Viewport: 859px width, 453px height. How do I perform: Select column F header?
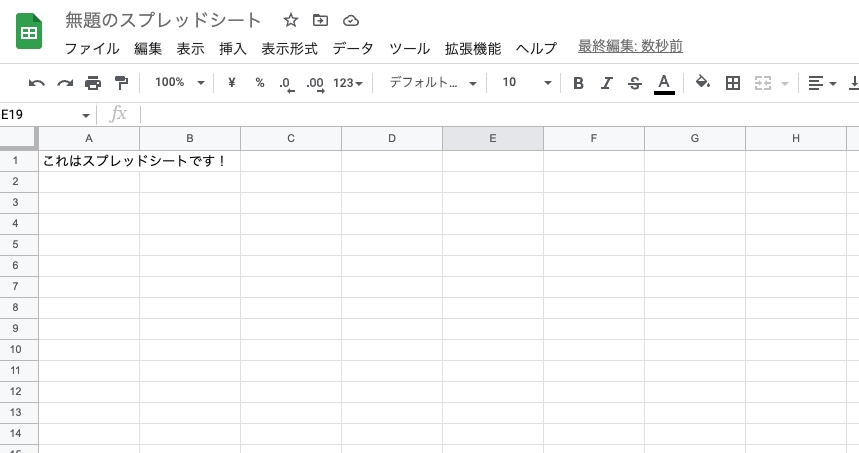(594, 139)
